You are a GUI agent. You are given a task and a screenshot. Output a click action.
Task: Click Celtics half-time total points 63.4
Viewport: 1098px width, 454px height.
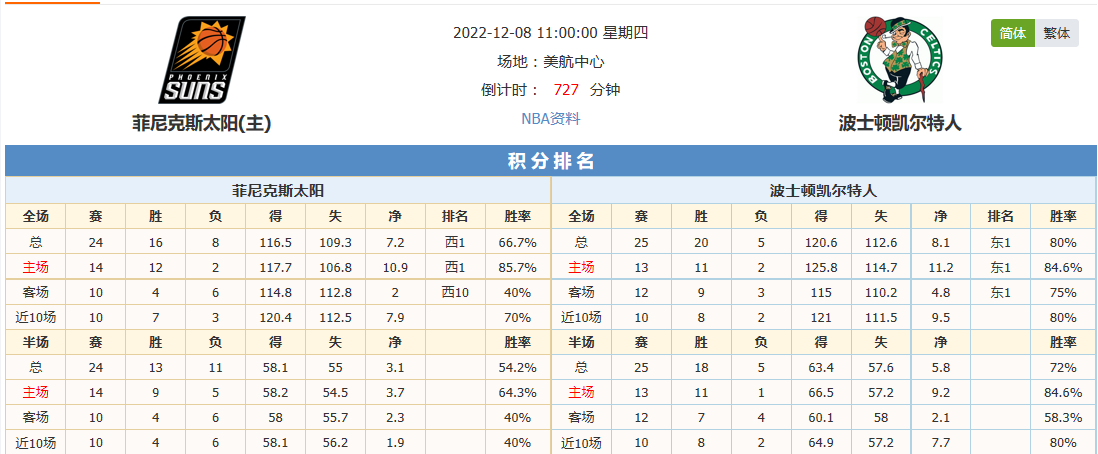pos(821,367)
